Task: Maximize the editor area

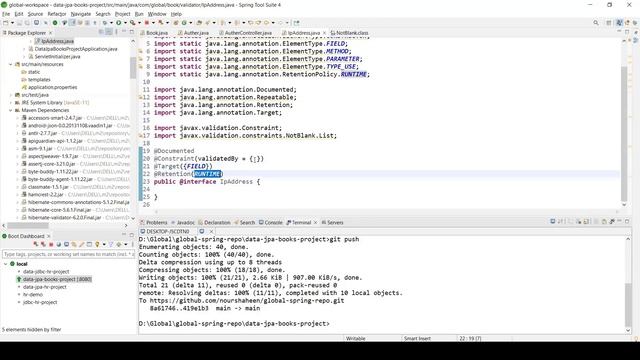Action: click(x=627, y=31)
